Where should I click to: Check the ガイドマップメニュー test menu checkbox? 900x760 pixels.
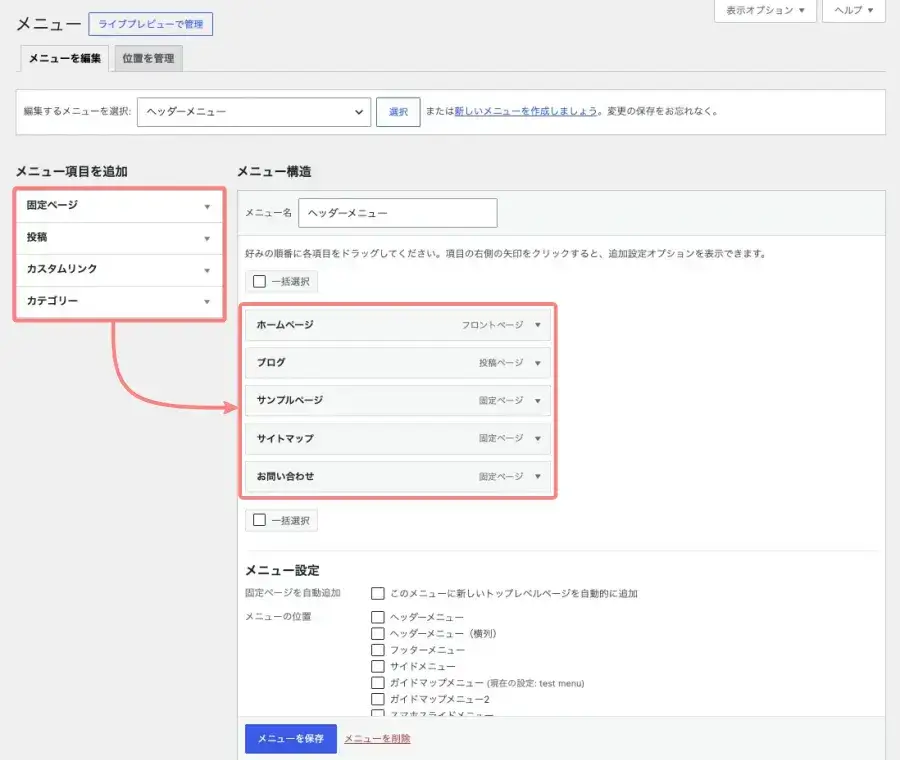[x=378, y=683]
